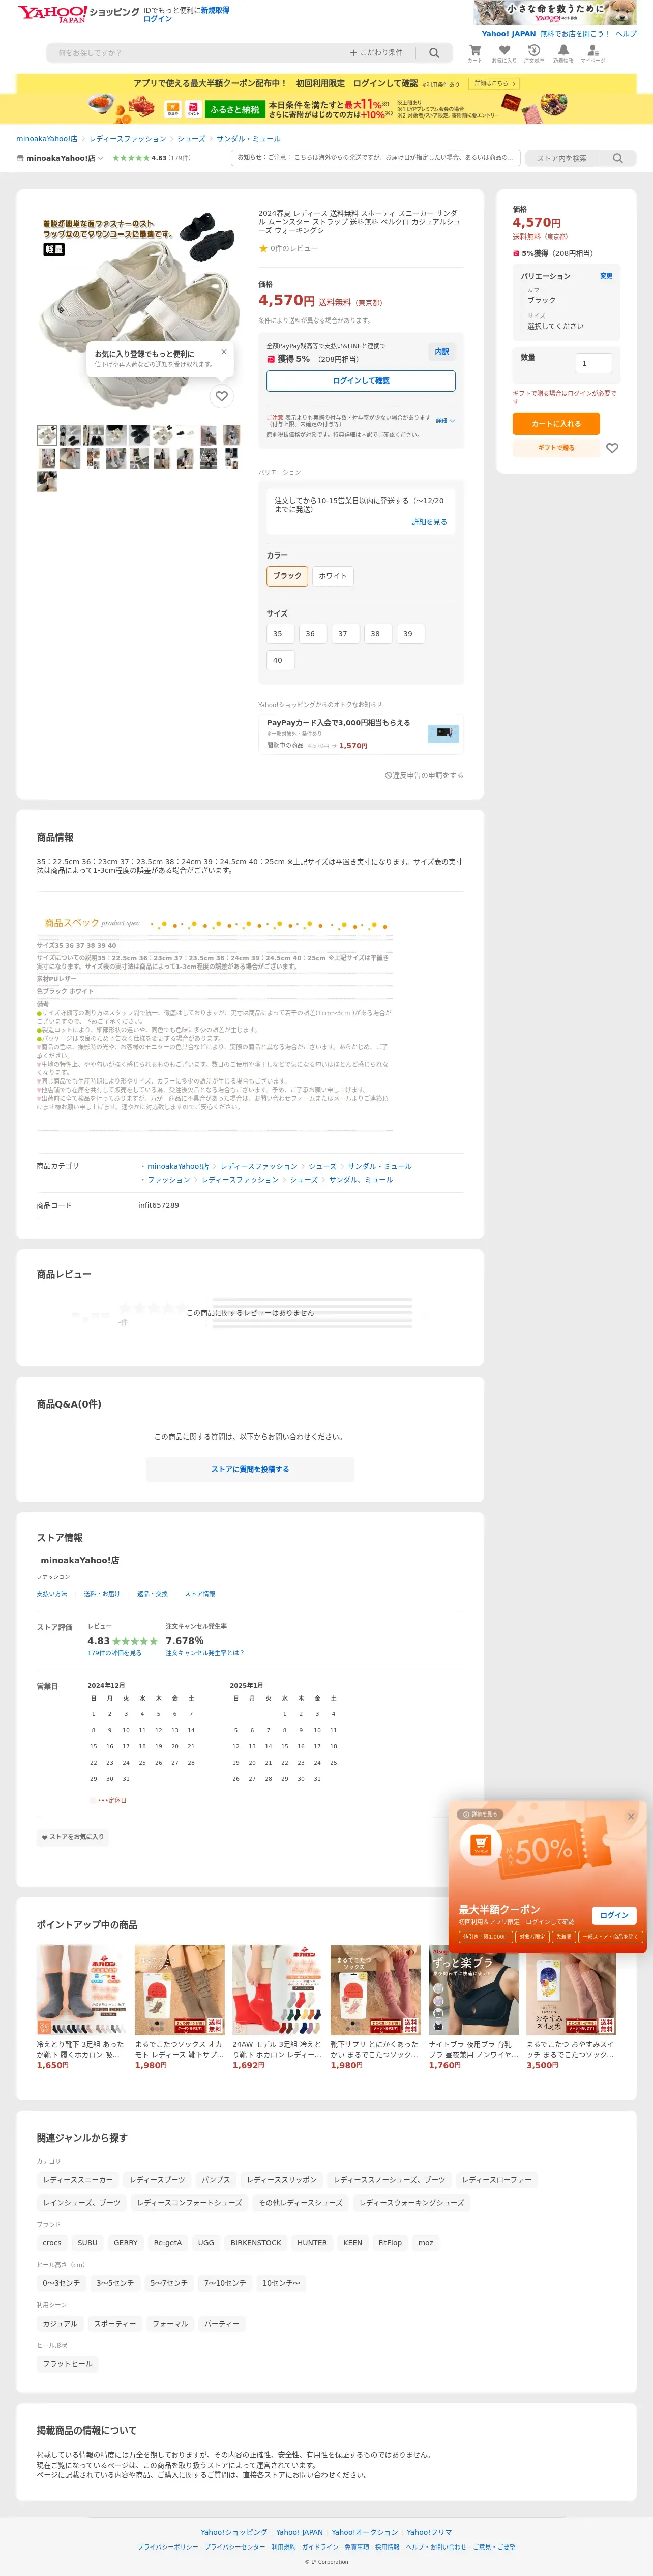The image size is (653, 2576).
Task: Open お気に入り heart icon in header
Action: [504, 53]
